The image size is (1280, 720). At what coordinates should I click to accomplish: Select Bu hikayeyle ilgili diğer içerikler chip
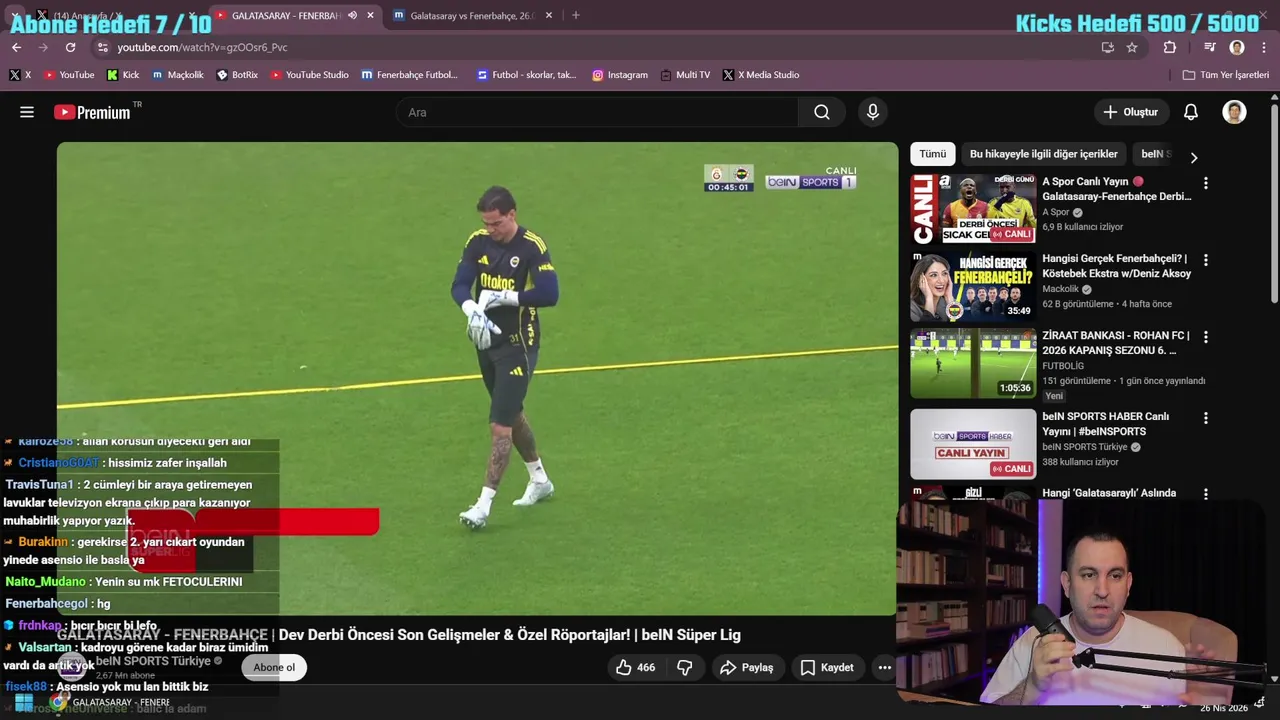tap(1043, 154)
